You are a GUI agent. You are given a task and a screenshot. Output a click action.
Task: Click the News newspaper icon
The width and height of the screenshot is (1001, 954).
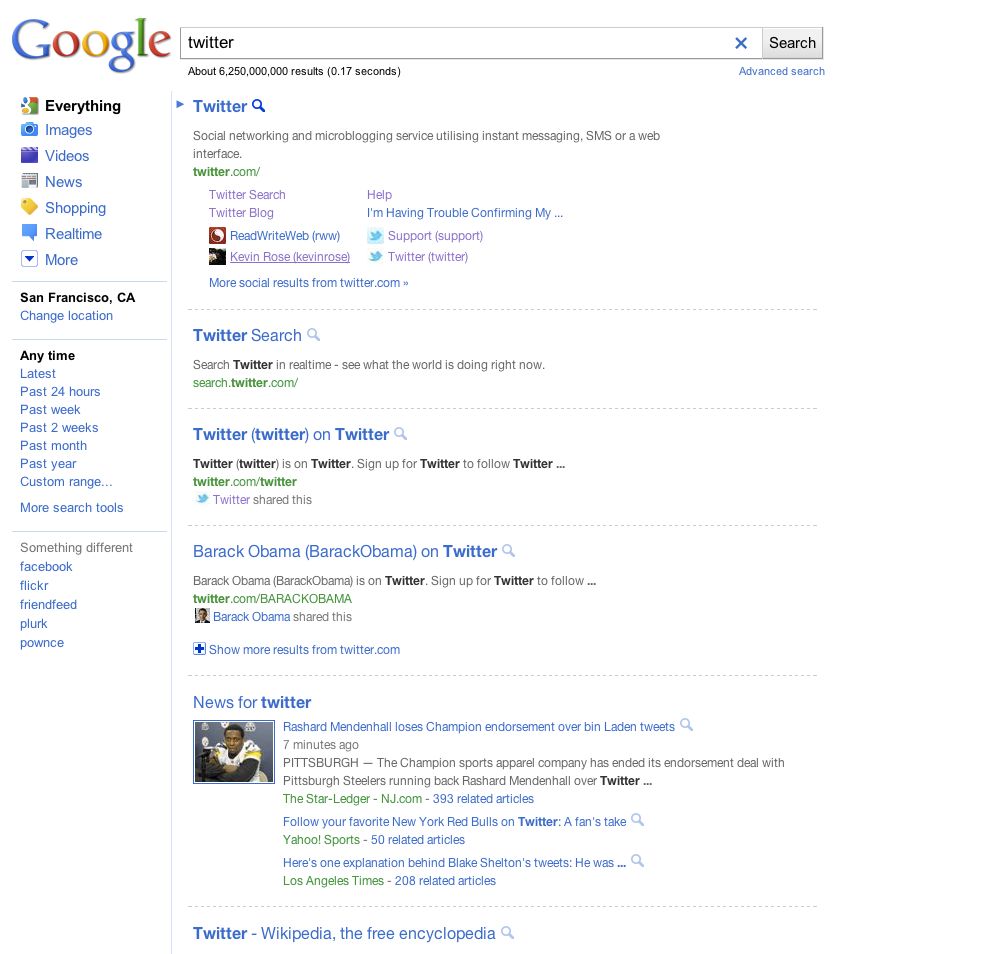(x=29, y=181)
